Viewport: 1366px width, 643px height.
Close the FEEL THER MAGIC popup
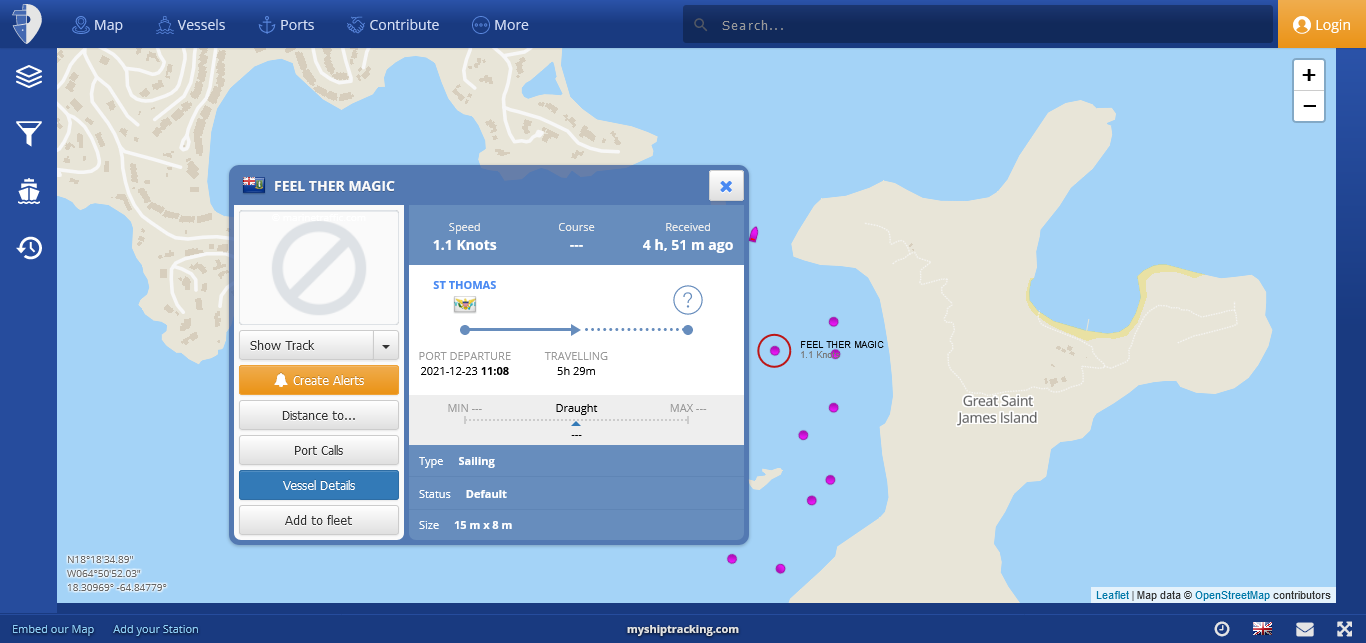coord(726,186)
